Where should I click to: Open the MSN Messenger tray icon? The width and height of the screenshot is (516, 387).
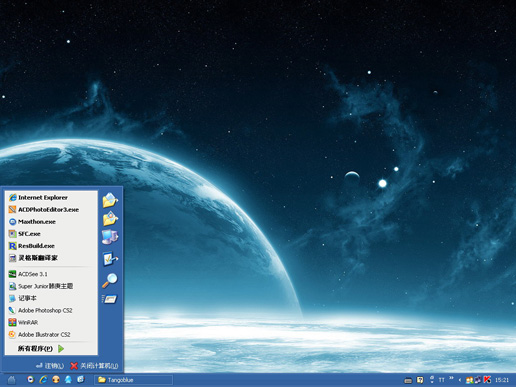coord(470,380)
